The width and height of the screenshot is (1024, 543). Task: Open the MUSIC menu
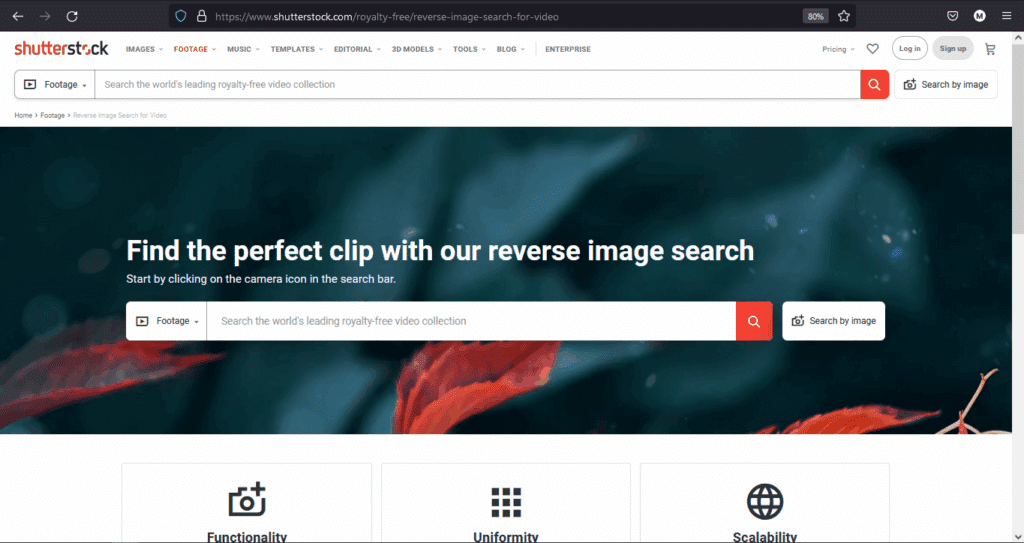tap(244, 49)
